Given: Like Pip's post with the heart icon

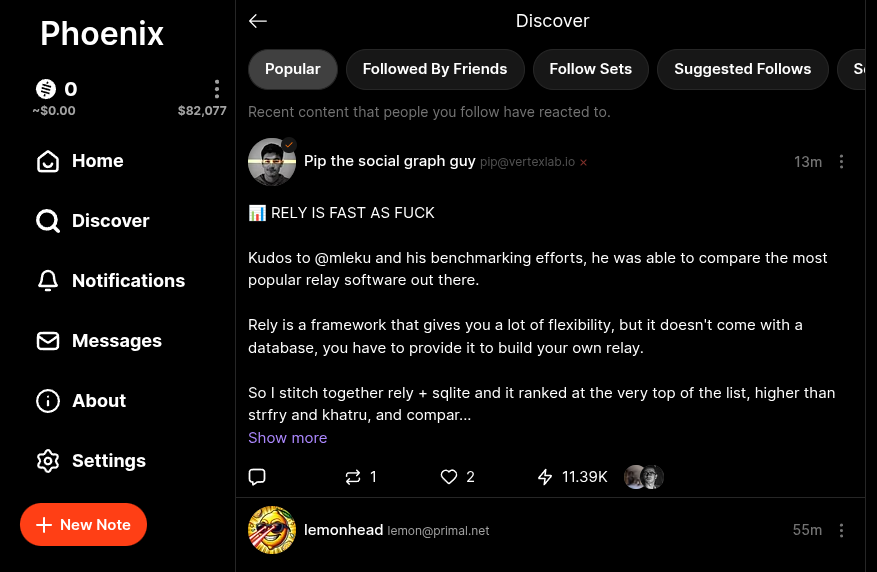Looking at the screenshot, I should pos(449,477).
